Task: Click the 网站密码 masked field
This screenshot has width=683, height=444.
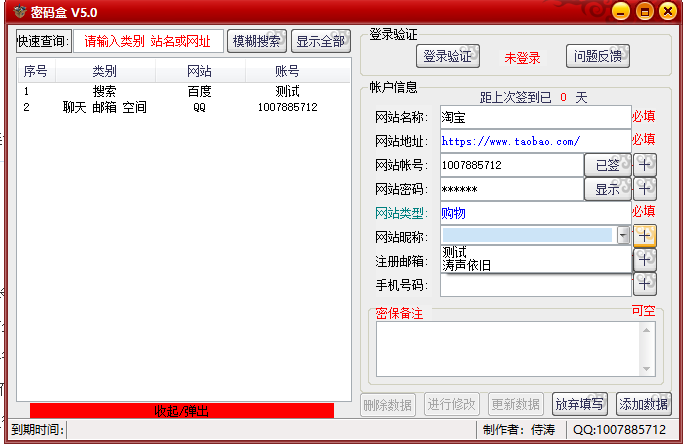Action: (x=512, y=189)
